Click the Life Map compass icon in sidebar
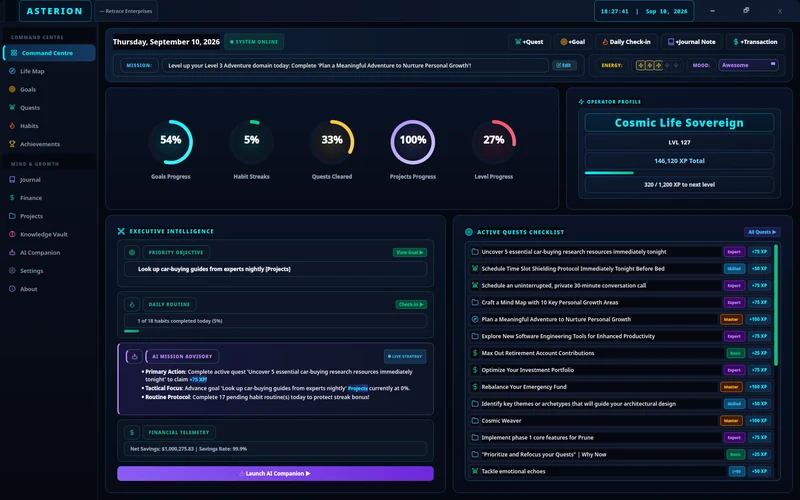800x500 pixels. coord(12,71)
